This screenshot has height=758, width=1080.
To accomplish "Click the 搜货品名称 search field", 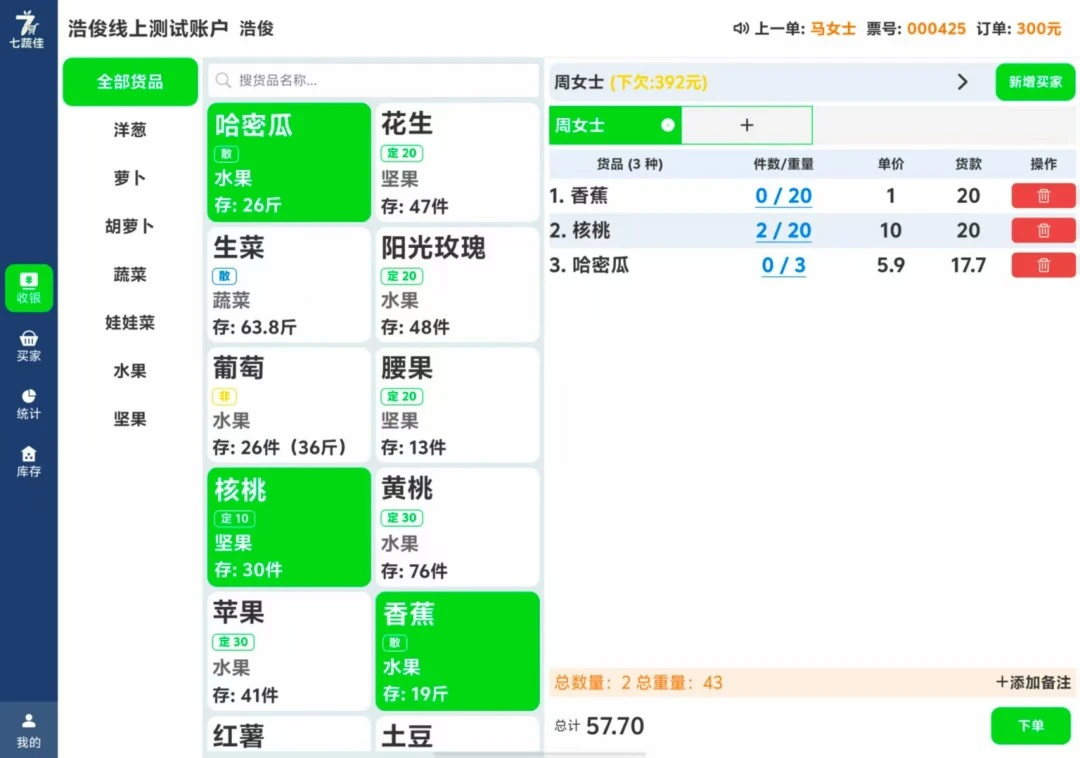I will [372, 79].
